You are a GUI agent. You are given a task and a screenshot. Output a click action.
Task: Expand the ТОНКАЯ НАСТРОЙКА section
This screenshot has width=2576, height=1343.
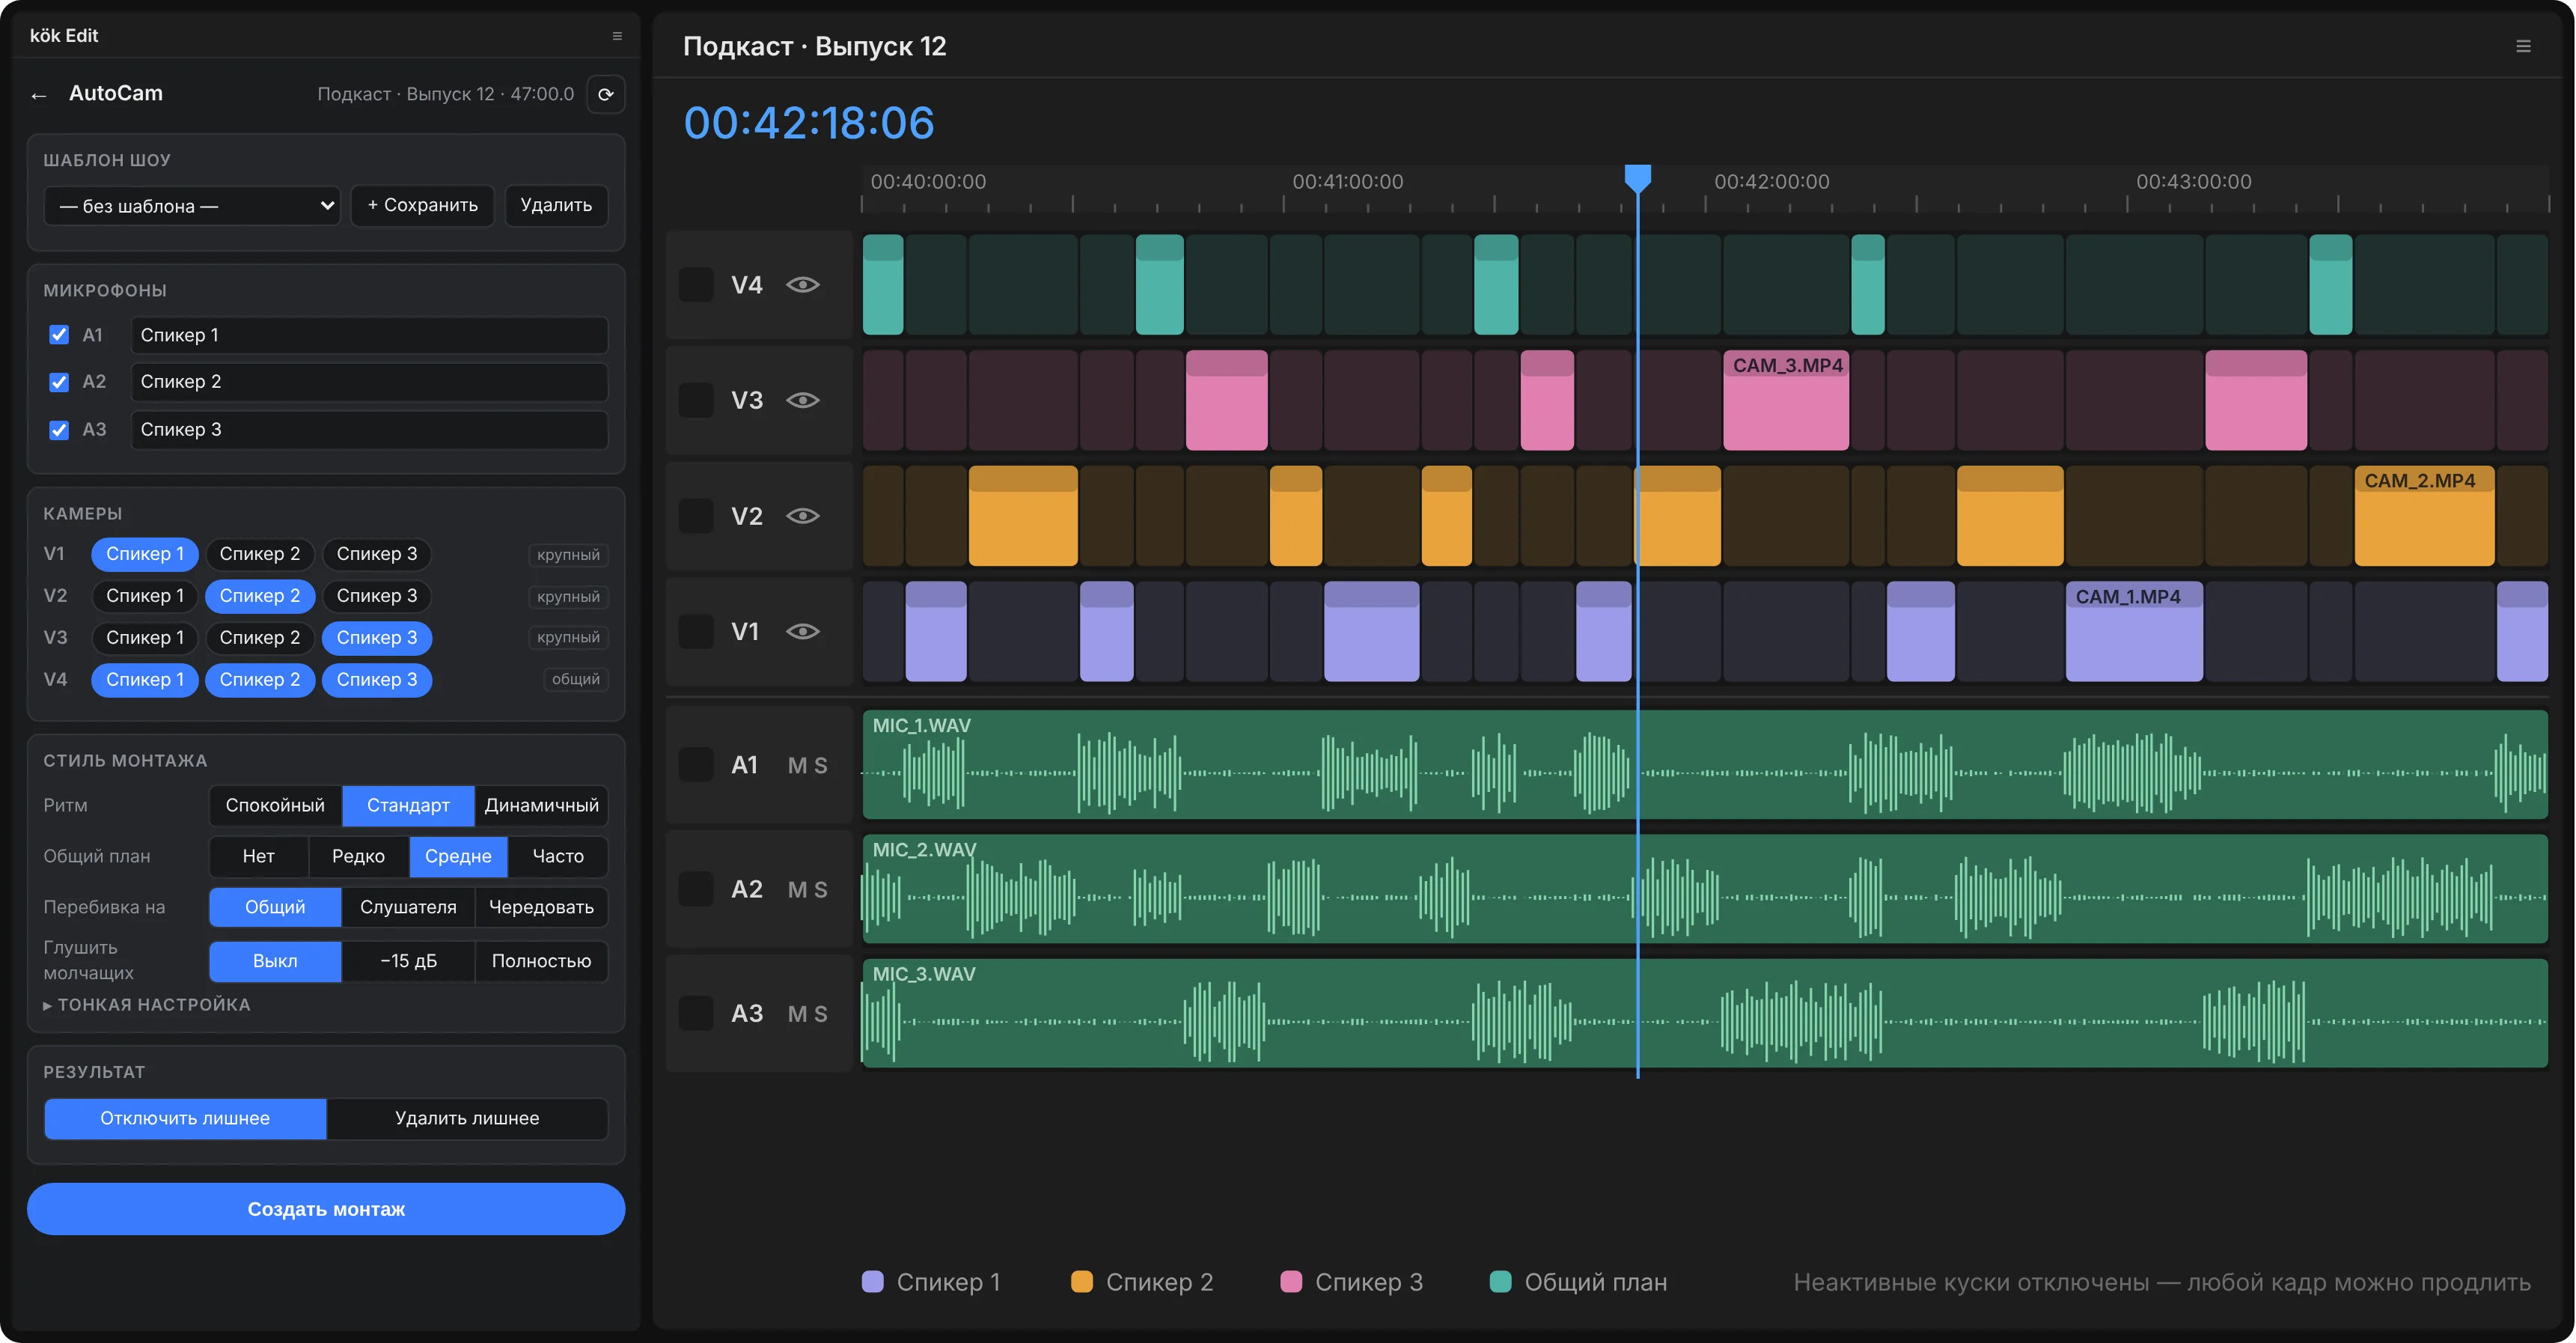point(147,1004)
